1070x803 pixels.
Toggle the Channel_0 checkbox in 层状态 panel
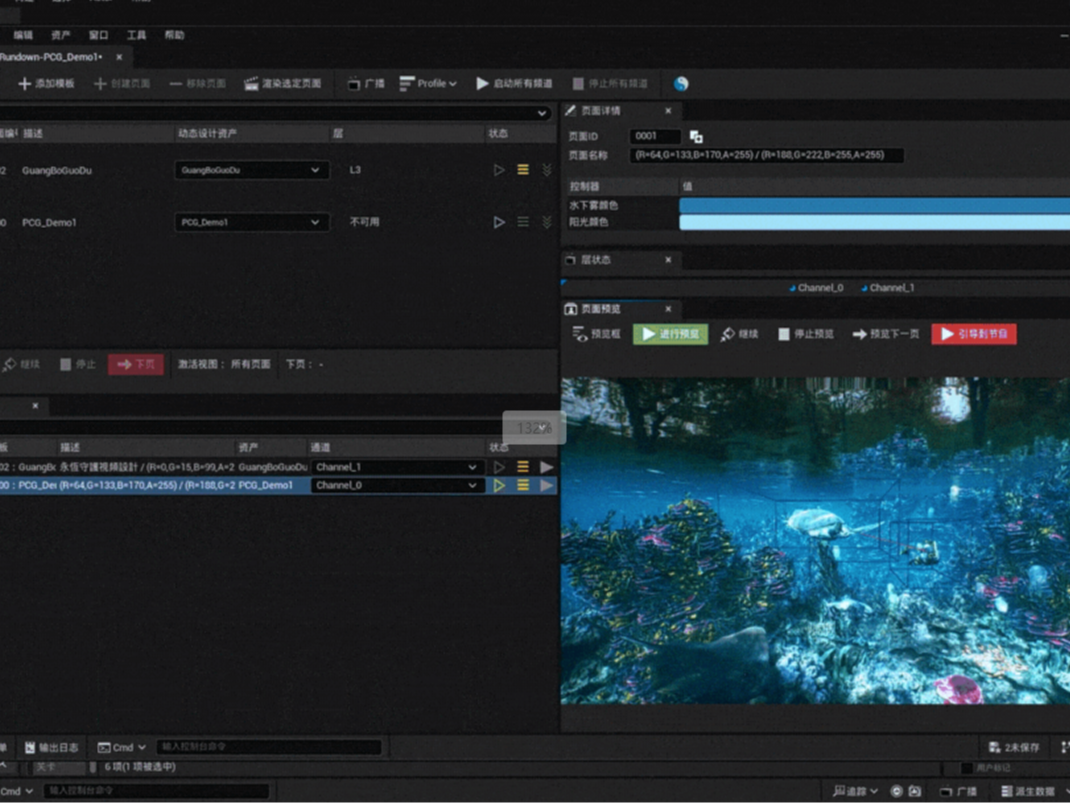click(x=791, y=287)
